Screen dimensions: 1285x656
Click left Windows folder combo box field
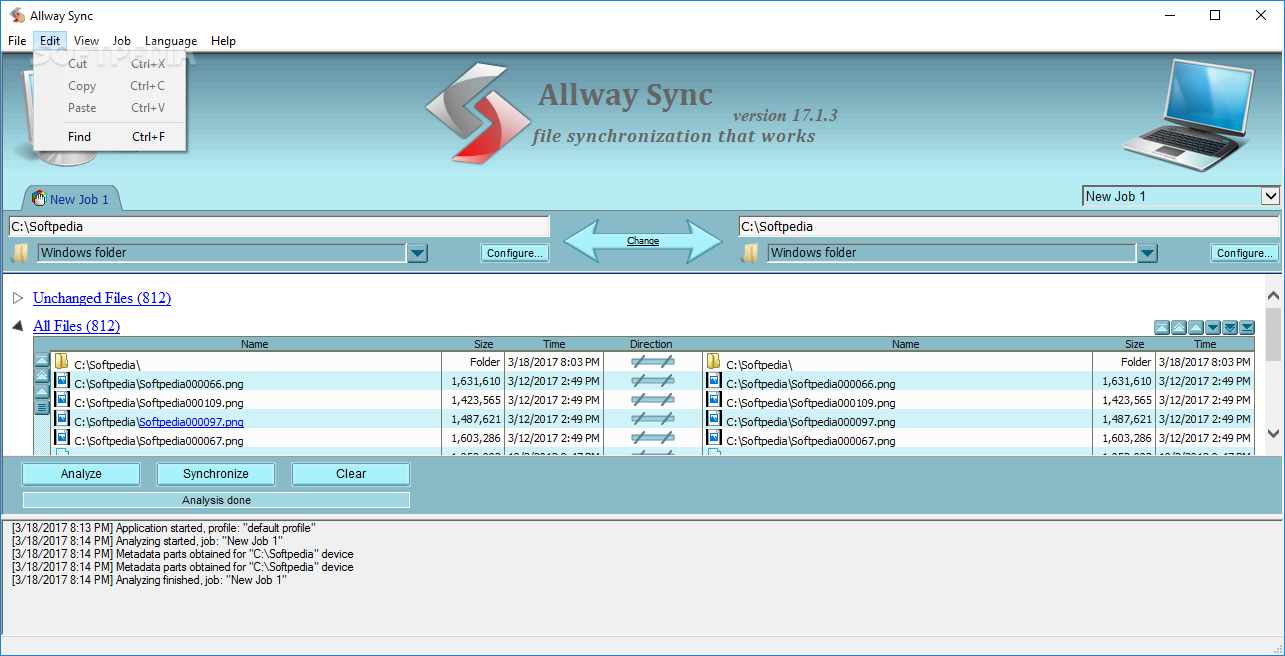222,253
